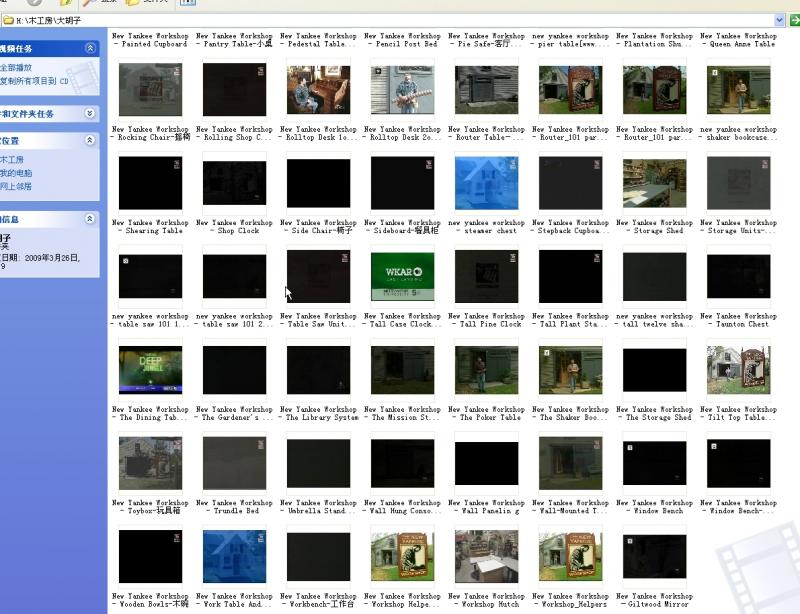Click the 'Painted Cupboard' file name

(x=150, y=40)
